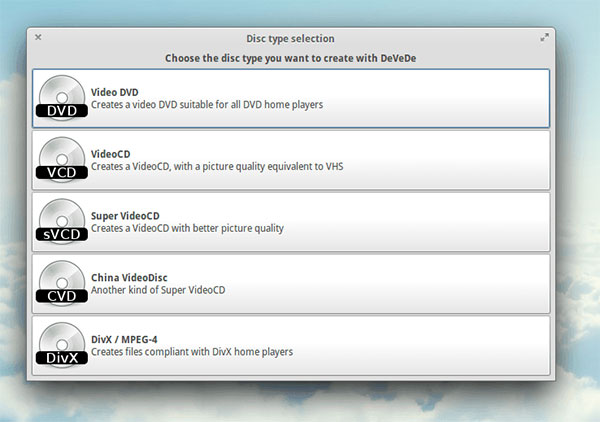Click the DivX disc icon

(62, 345)
